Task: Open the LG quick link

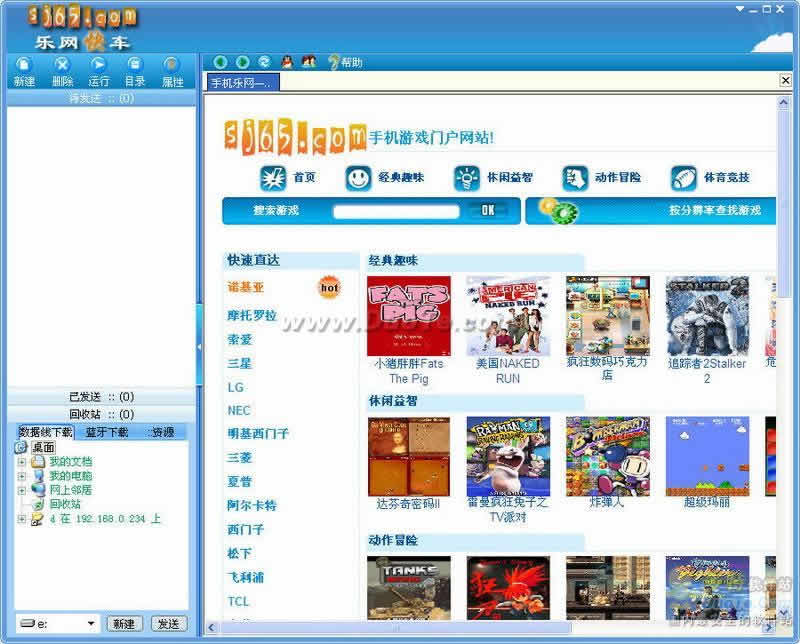Action: (x=236, y=387)
